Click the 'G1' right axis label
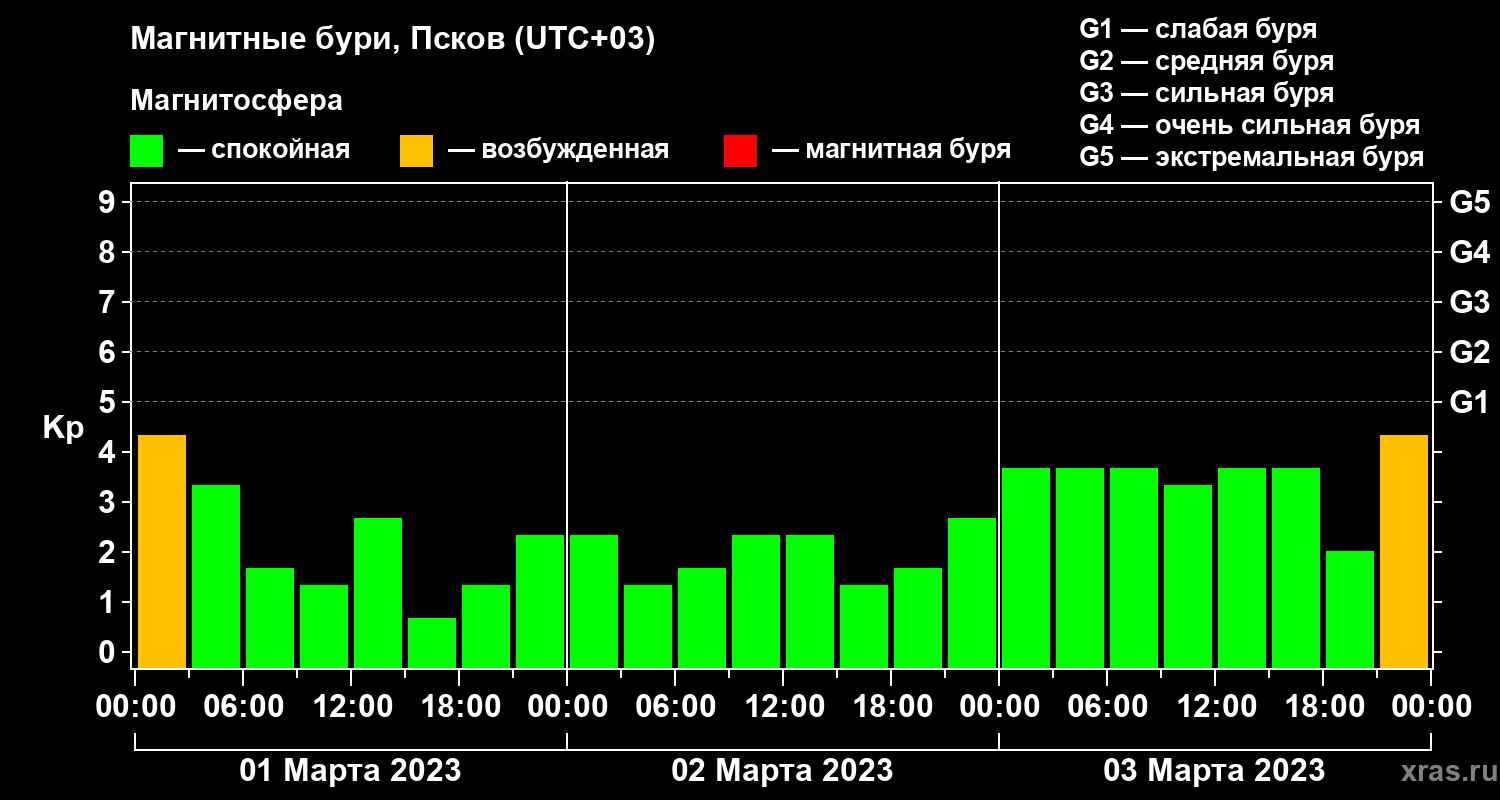This screenshot has width=1500, height=800. (x=1470, y=402)
